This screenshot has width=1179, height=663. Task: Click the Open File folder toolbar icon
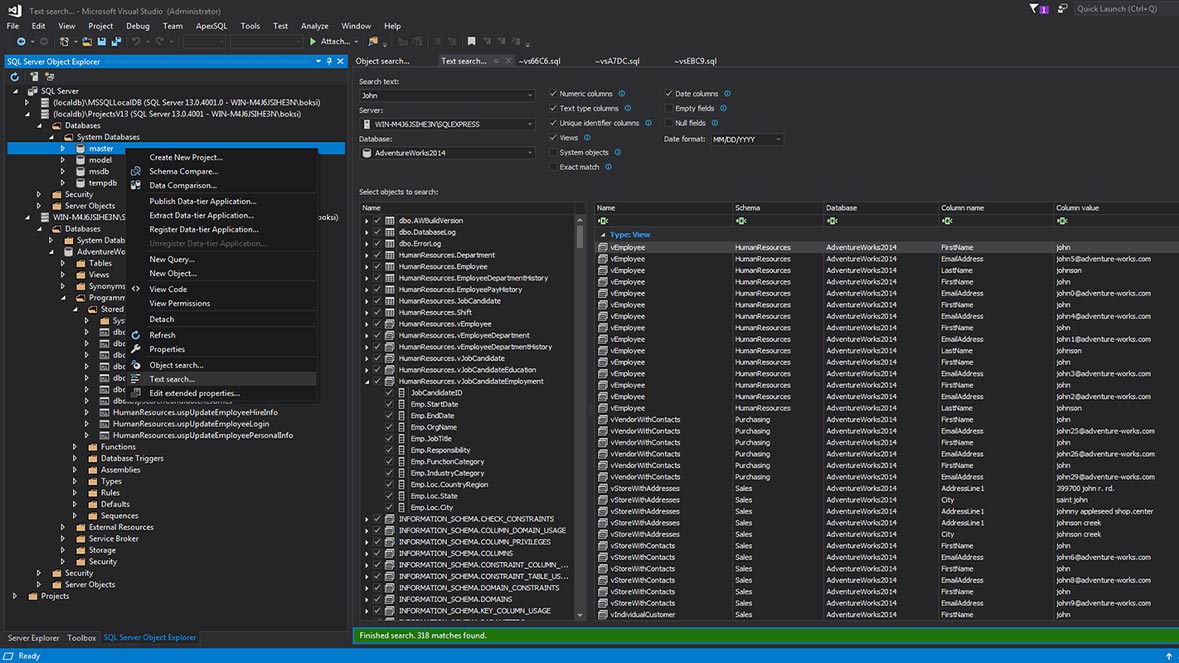(87, 41)
